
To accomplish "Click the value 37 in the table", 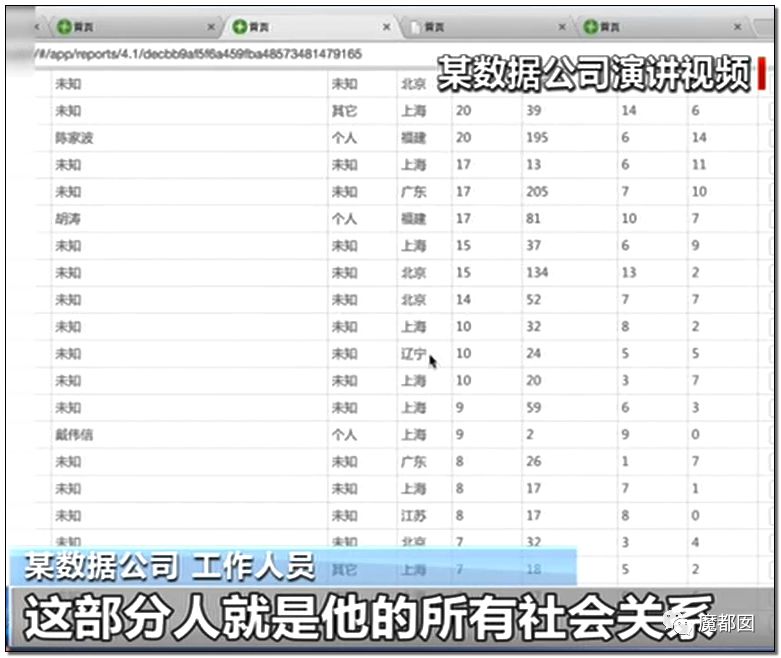I will point(534,246).
